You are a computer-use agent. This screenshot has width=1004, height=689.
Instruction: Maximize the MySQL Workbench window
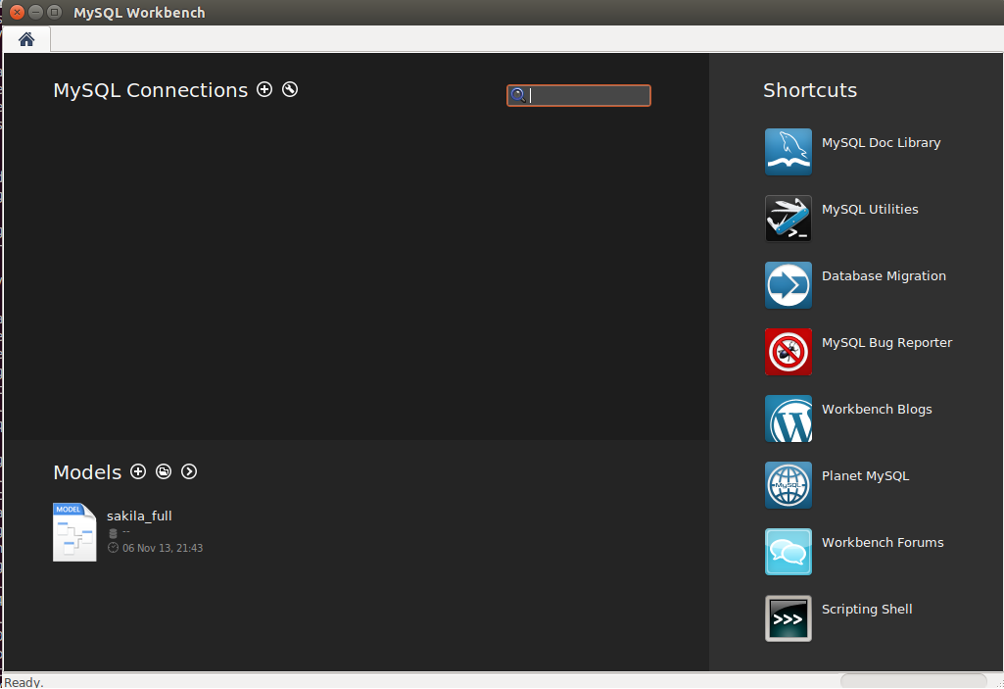coord(54,12)
